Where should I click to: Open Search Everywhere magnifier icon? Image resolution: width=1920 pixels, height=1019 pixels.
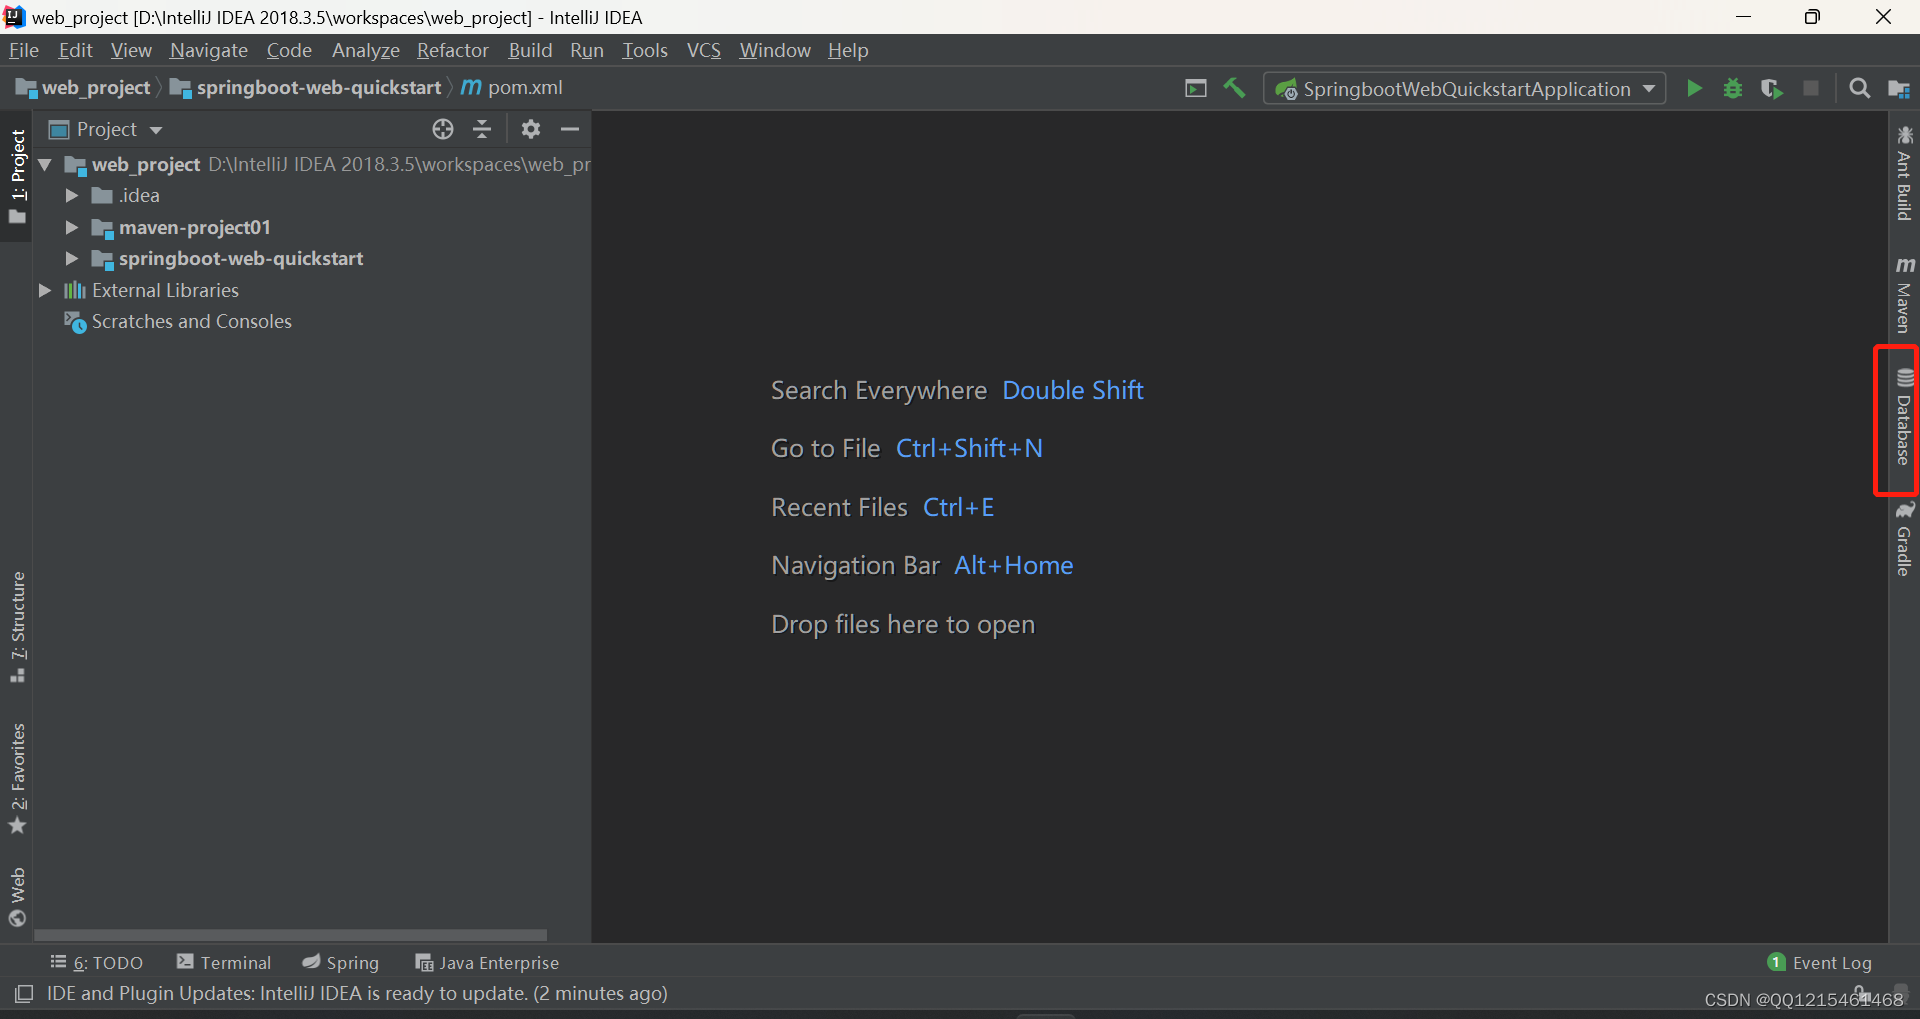coord(1859,89)
